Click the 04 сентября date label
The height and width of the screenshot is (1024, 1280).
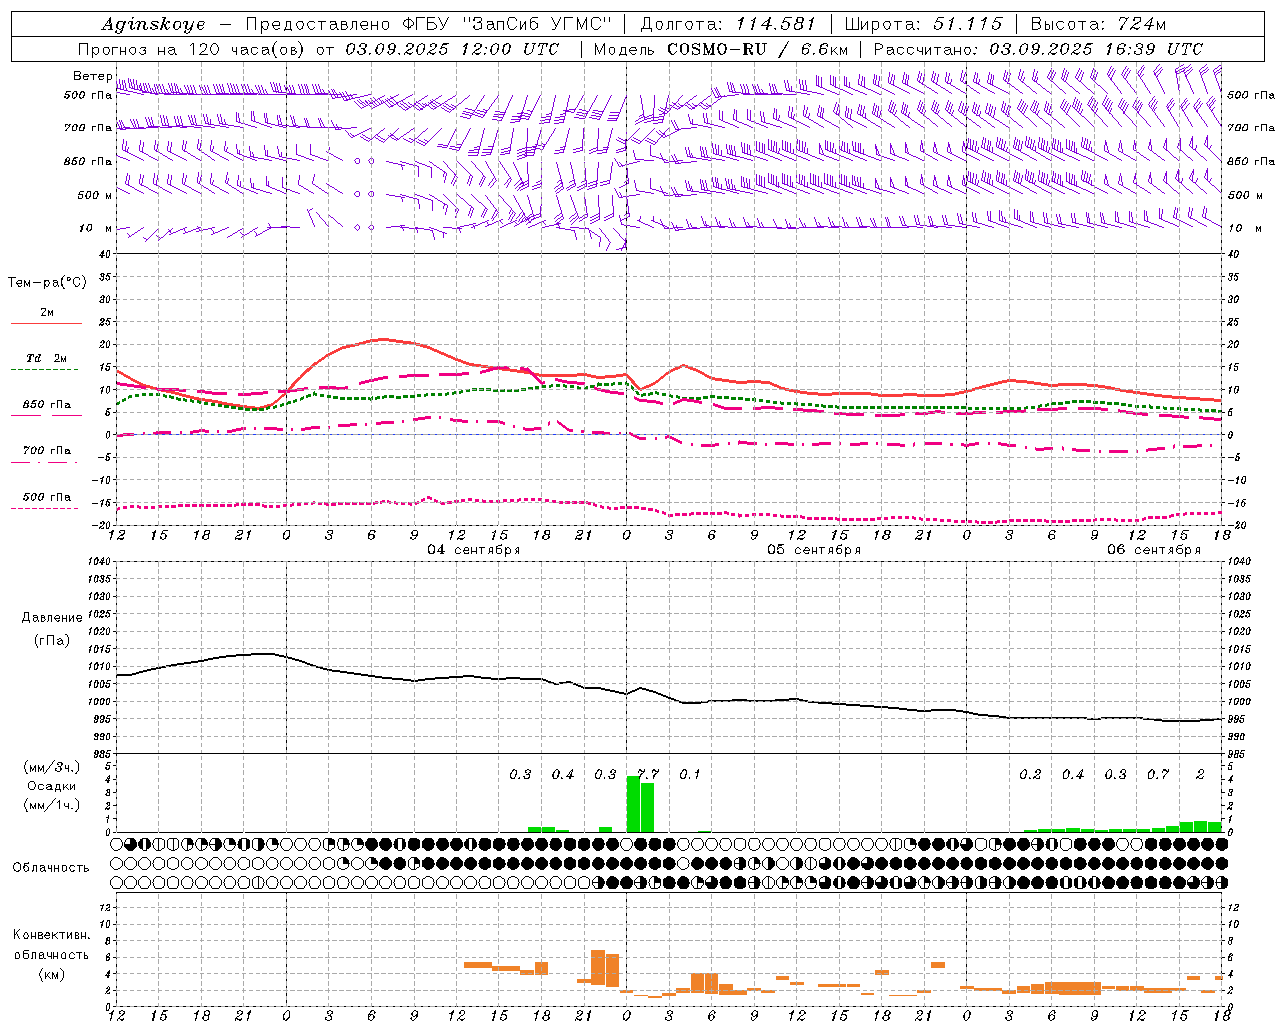[473, 550]
